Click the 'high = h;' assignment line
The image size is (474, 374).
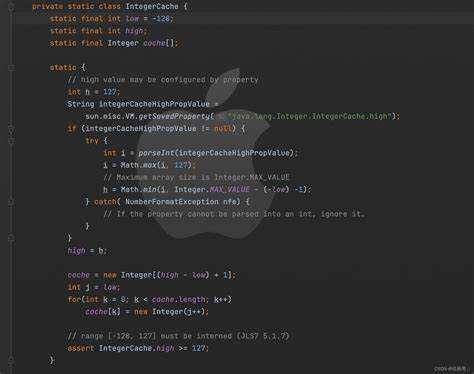click(x=87, y=251)
